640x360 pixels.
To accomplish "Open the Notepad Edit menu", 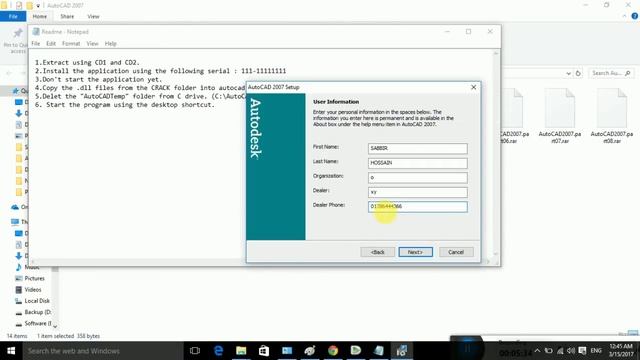I will click(x=51, y=43).
